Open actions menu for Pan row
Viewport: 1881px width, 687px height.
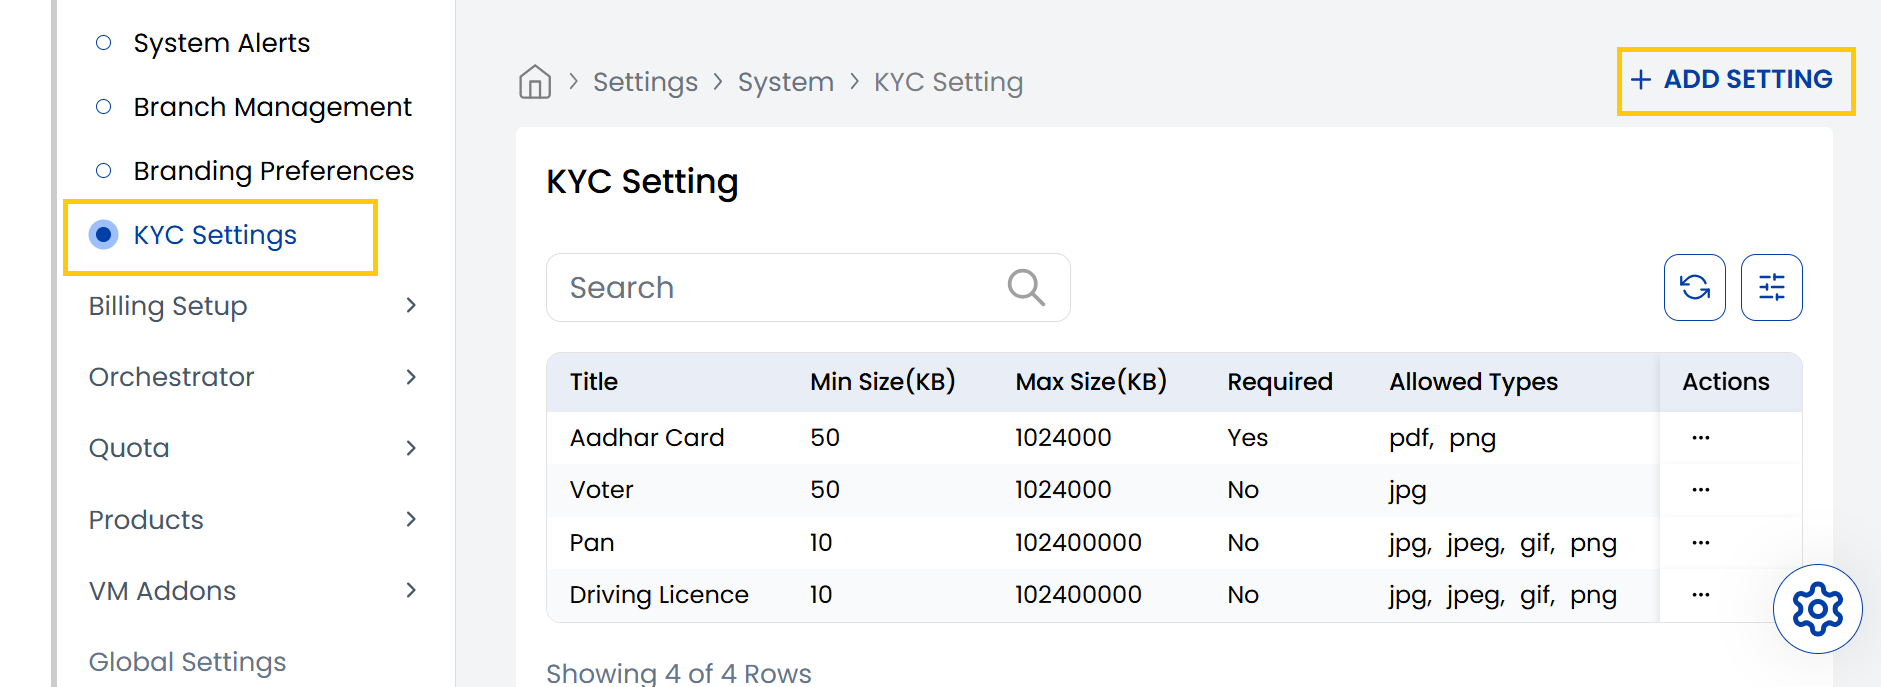tap(1701, 543)
